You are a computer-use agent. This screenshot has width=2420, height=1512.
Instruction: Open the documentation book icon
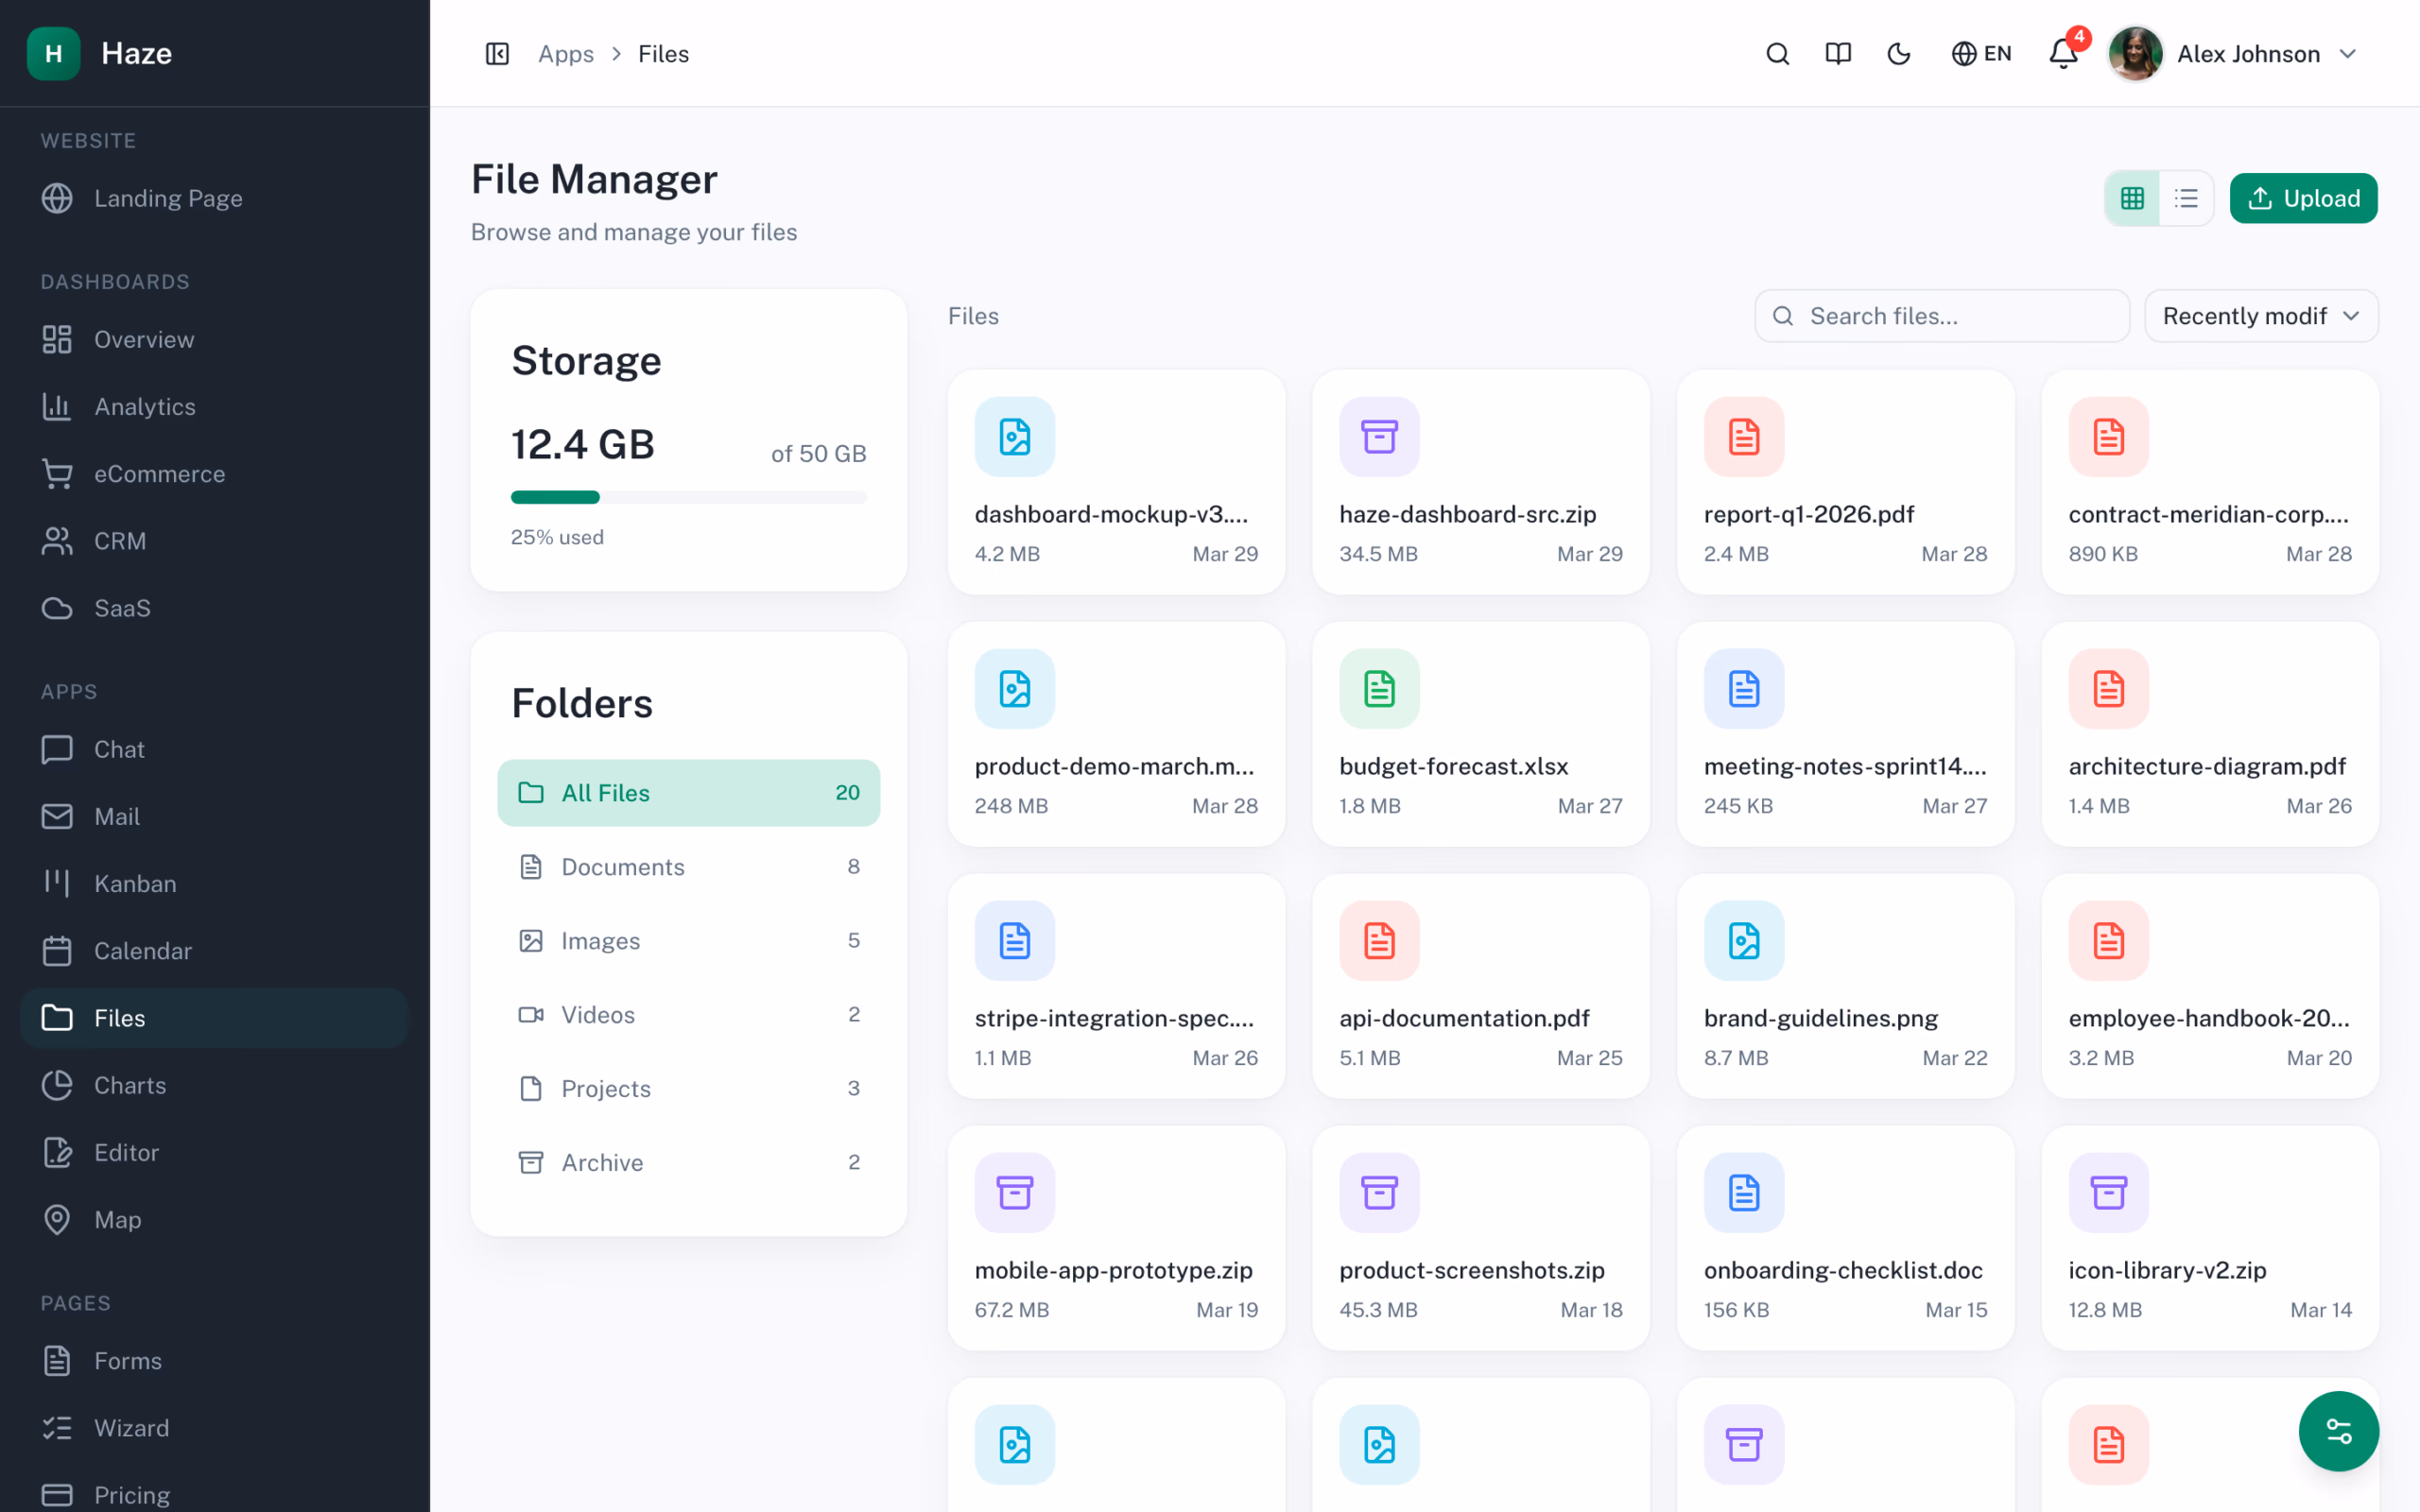tap(1838, 54)
